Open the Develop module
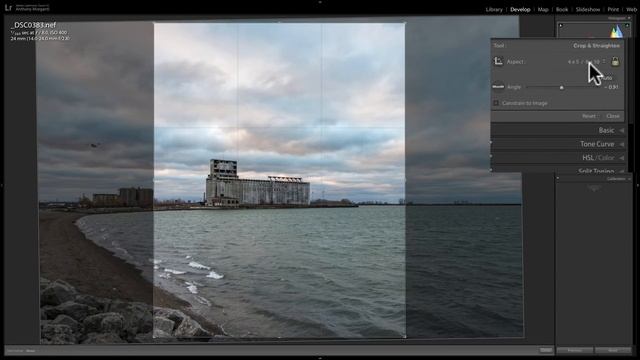Screen dimensions: 640x360 [520, 9]
